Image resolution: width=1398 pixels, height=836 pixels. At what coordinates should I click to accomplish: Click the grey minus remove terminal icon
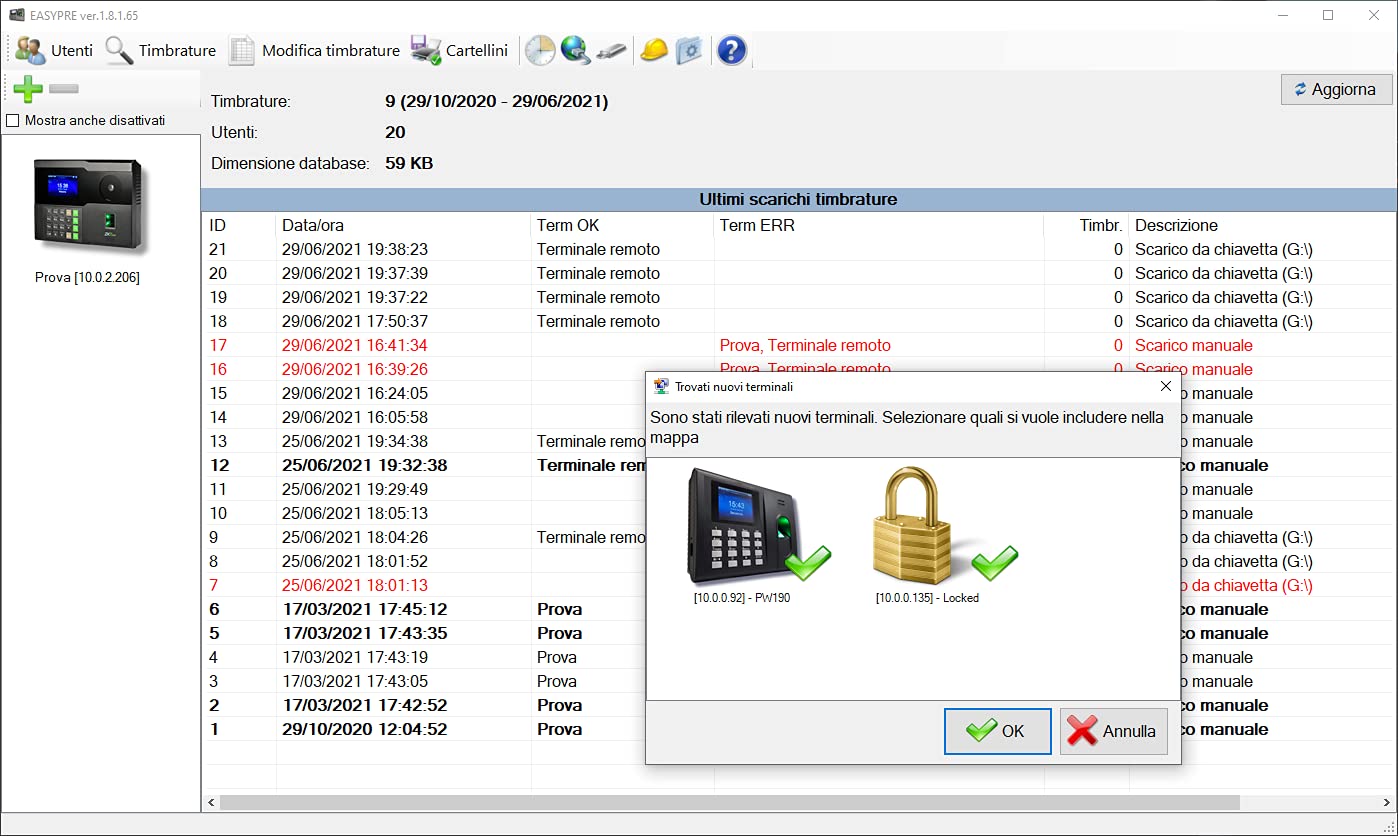tap(64, 89)
